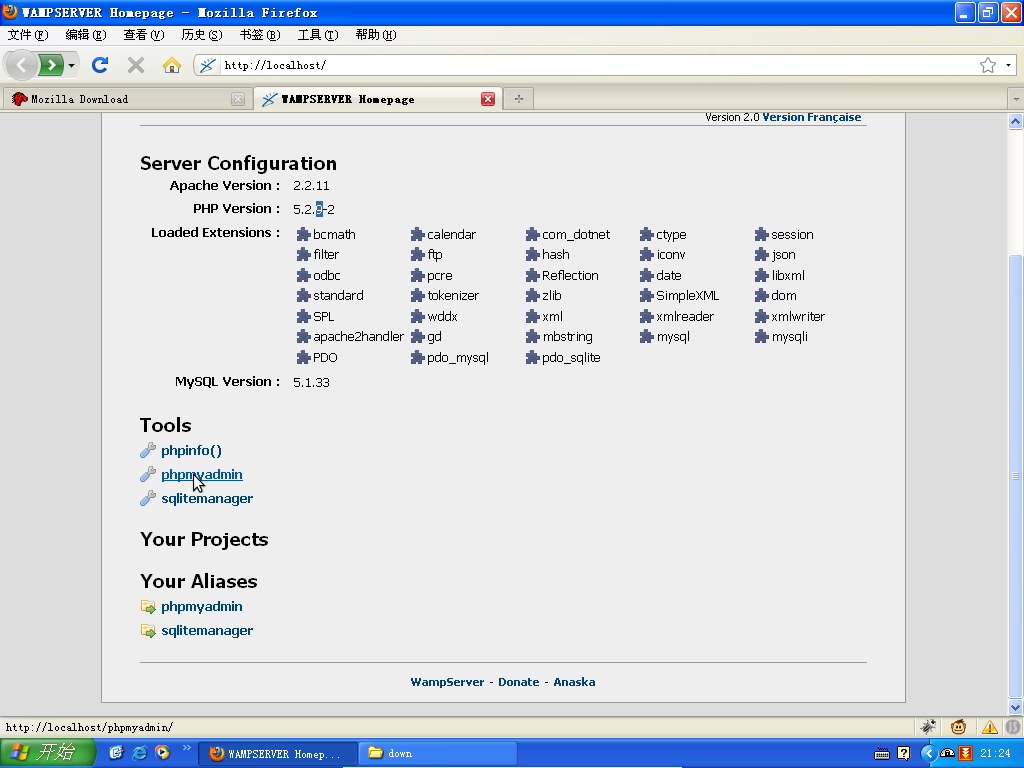This screenshot has height=768, width=1024.
Task: Reload the page with the Refresh icon
Action: point(100,65)
